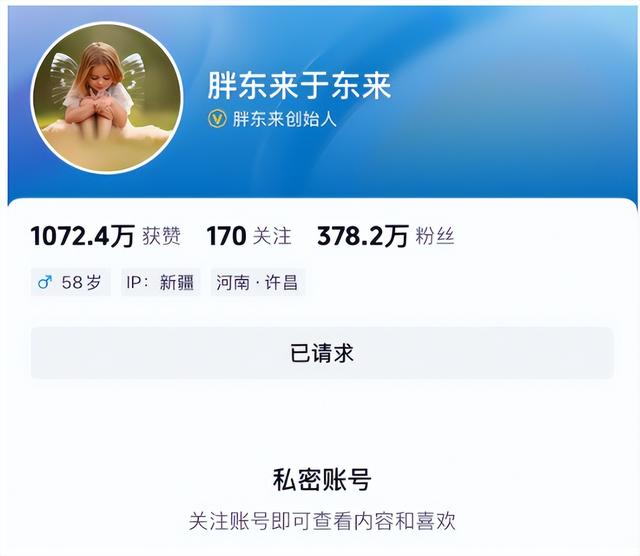Click the 关注 following label

pyautogui.click(x=272, y=236)
